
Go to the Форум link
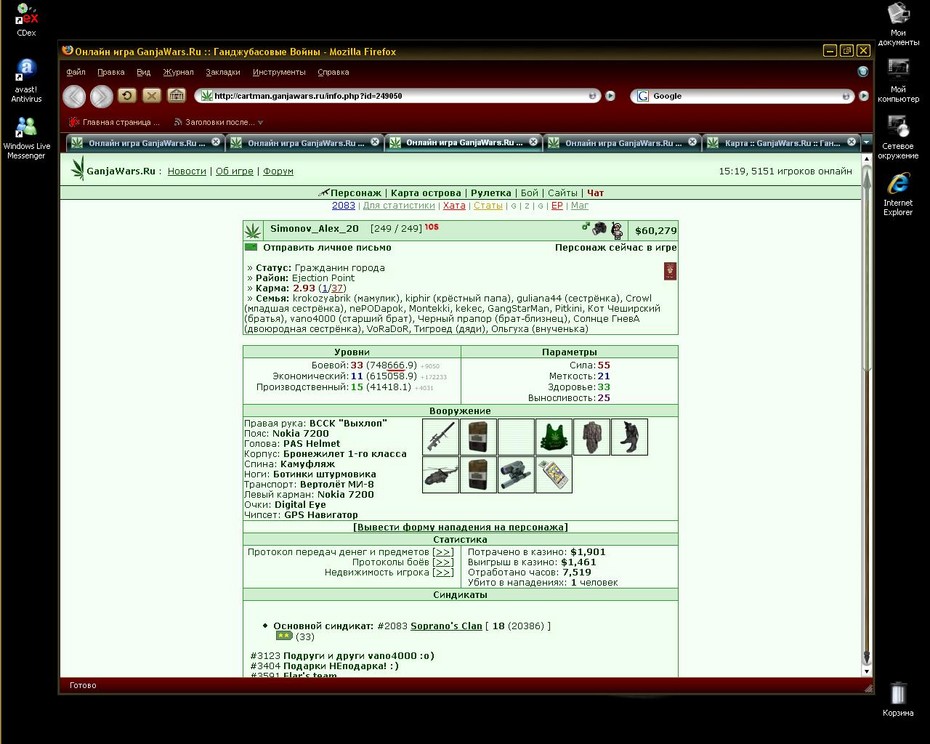point(278,171)
